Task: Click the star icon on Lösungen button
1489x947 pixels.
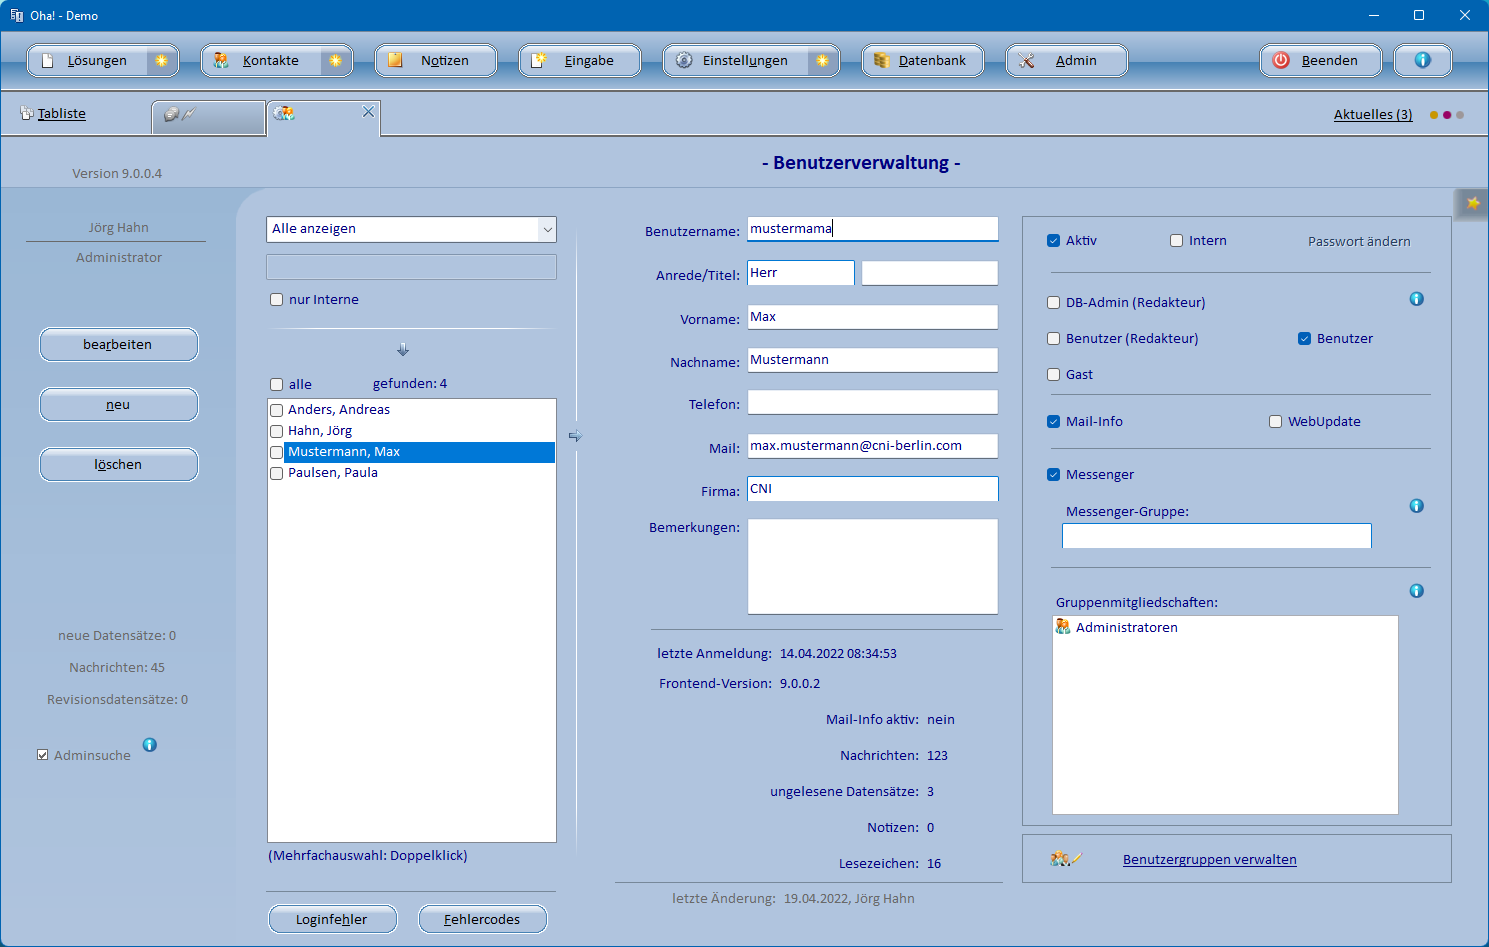Action: coord(161,61)
